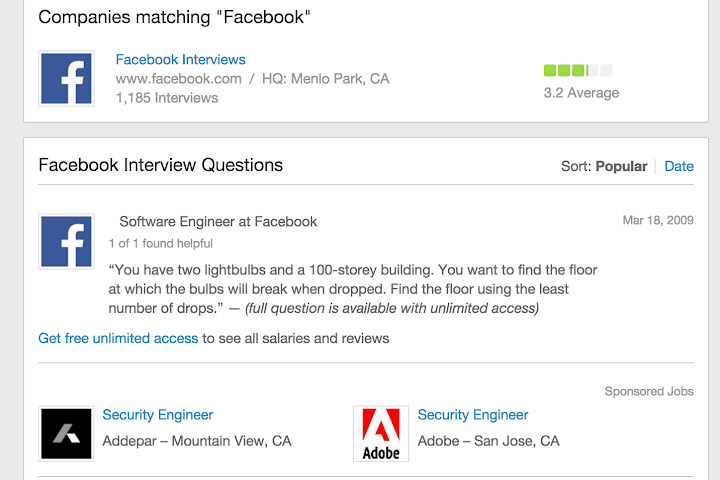Screen dimensions: 720x480
Task: Click the 1 of 1 found helpful text
Action: tap(161, 243)
